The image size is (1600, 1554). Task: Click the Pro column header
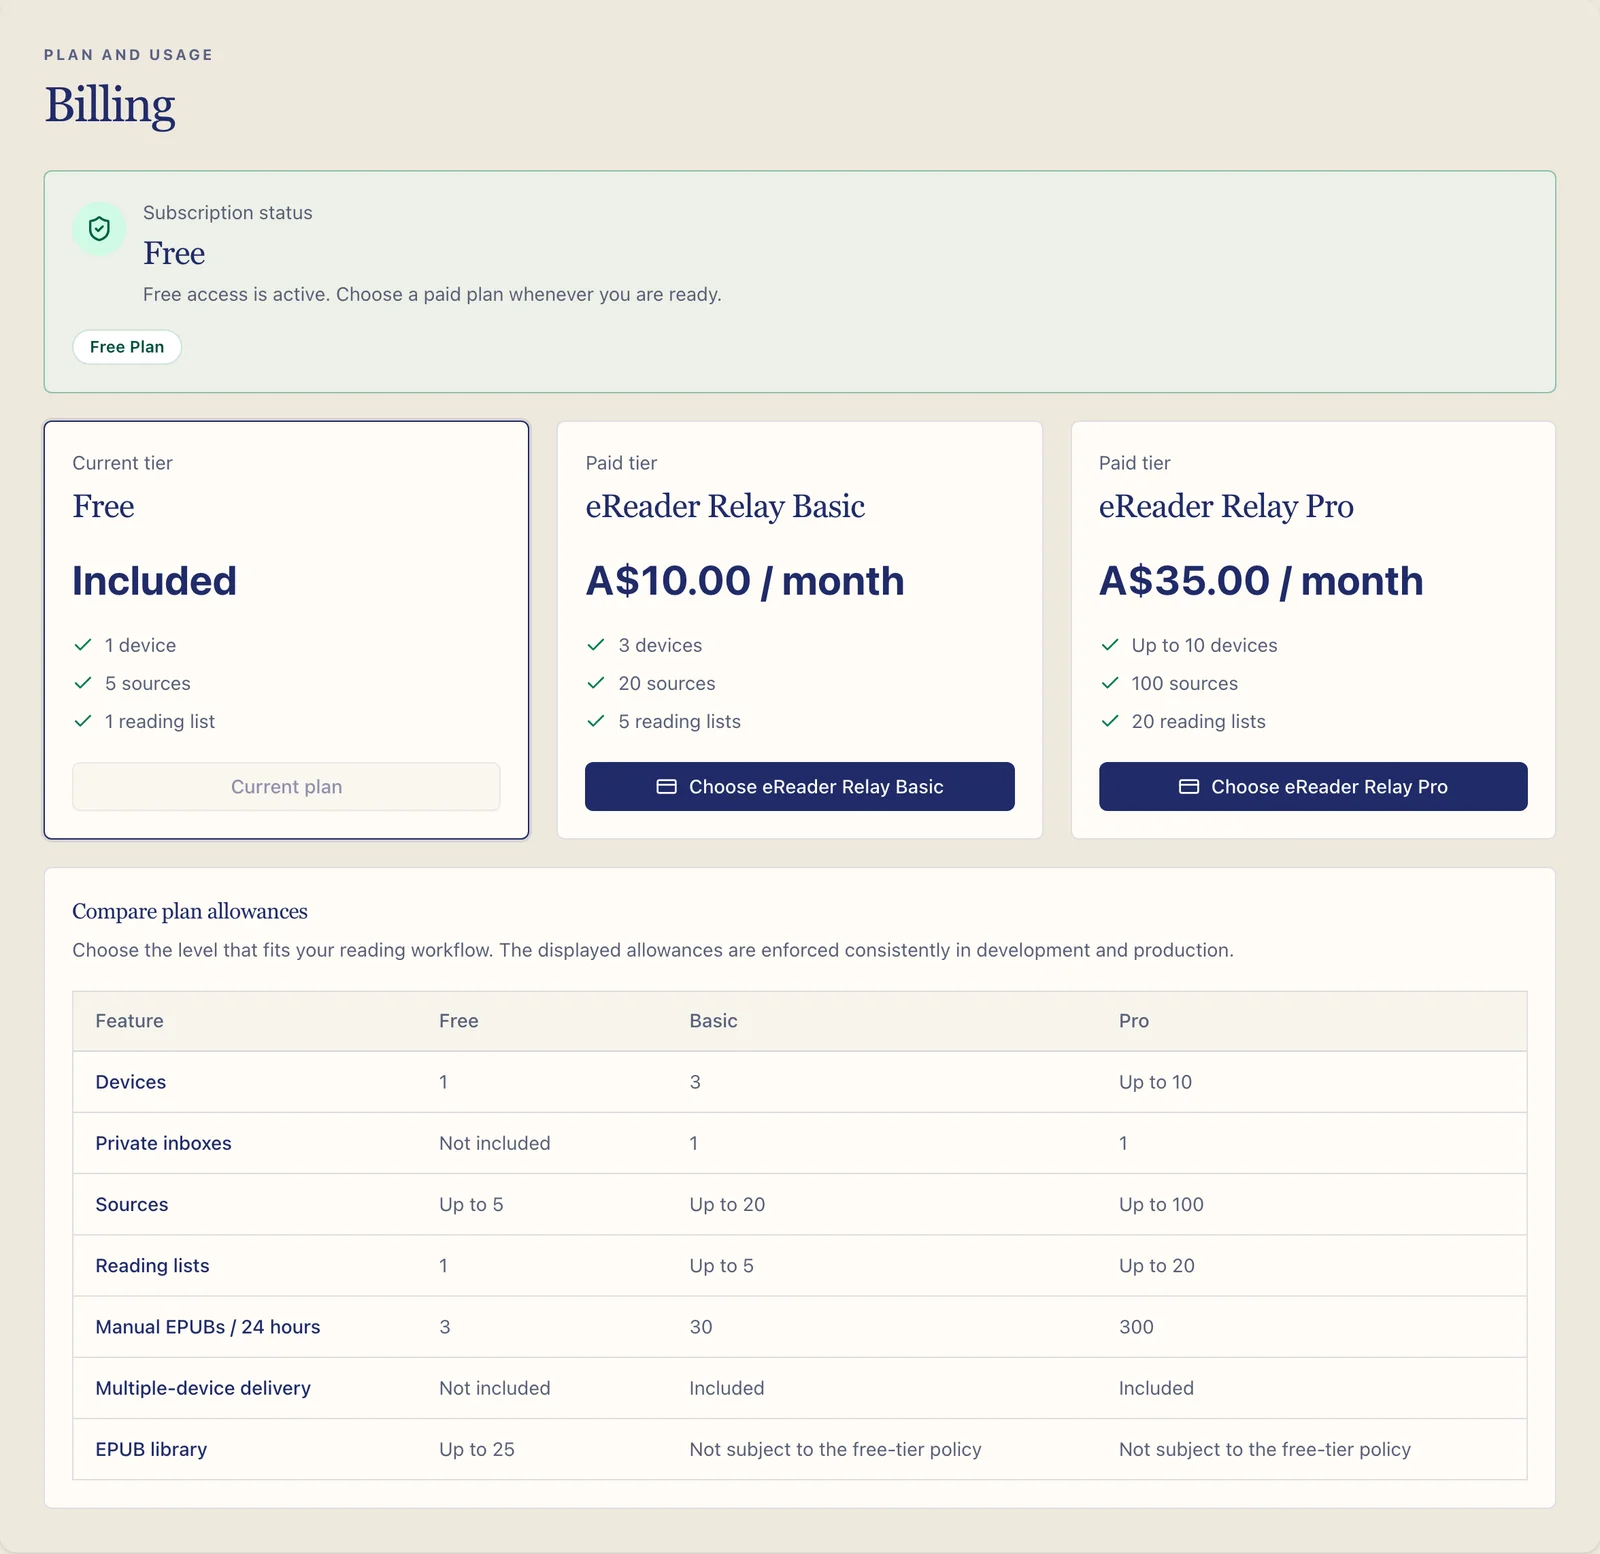(x=1134, y=1021)
